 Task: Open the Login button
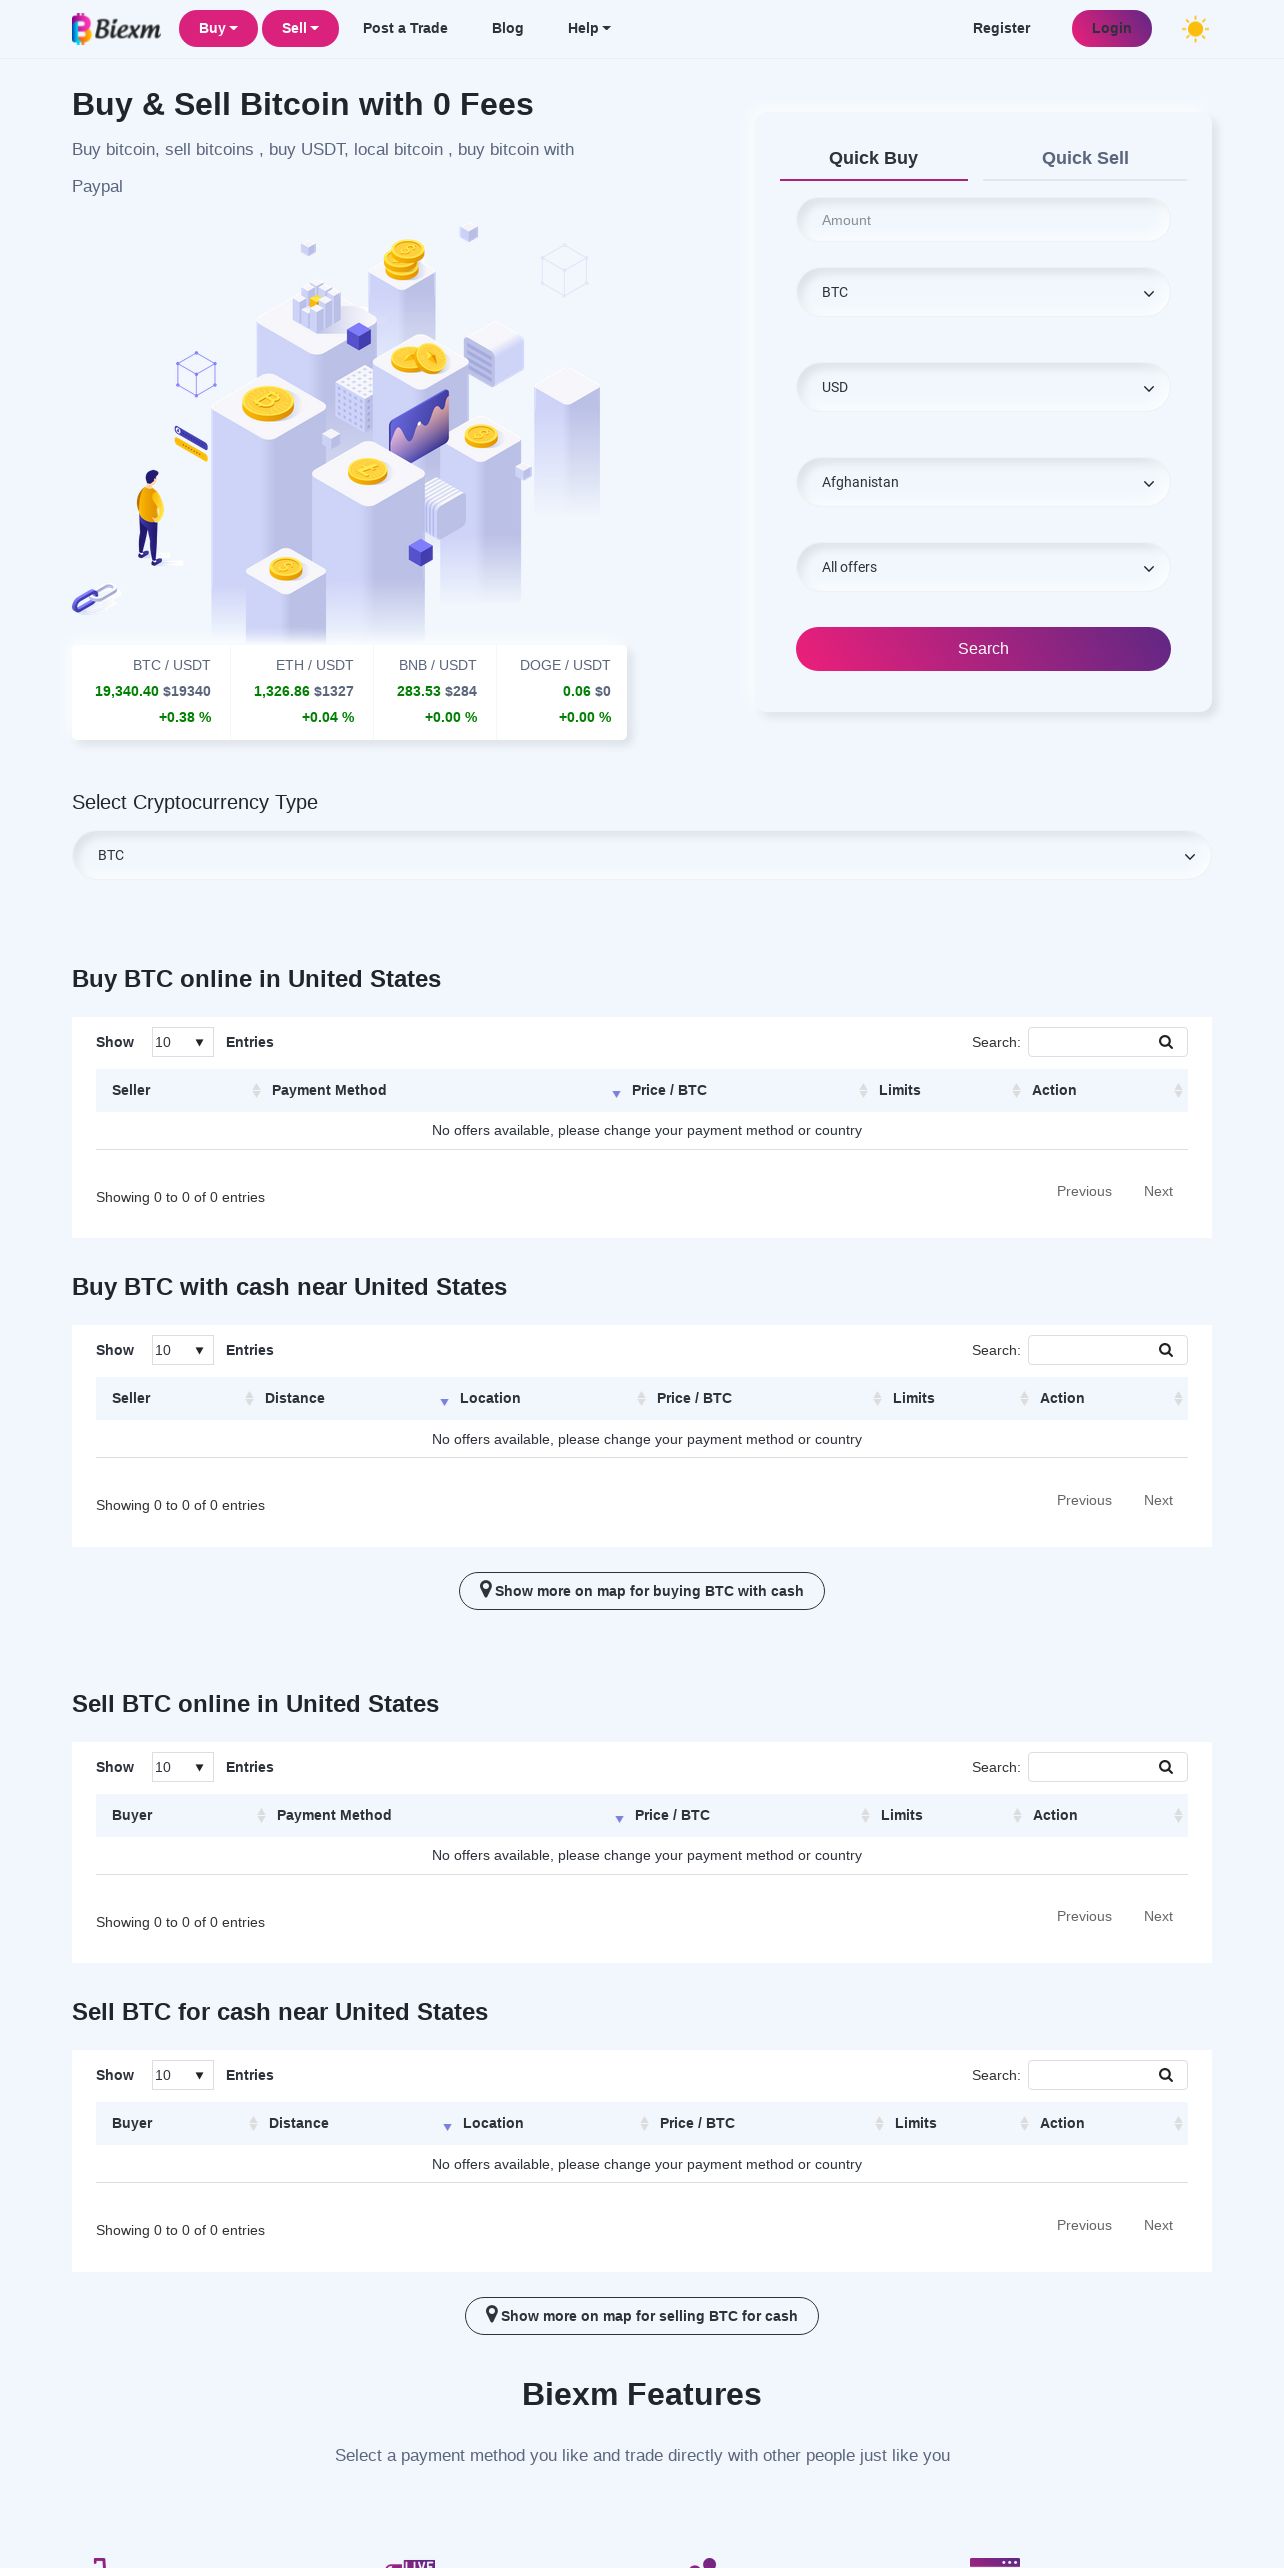pyautogui.click(x=1111, y=28)
